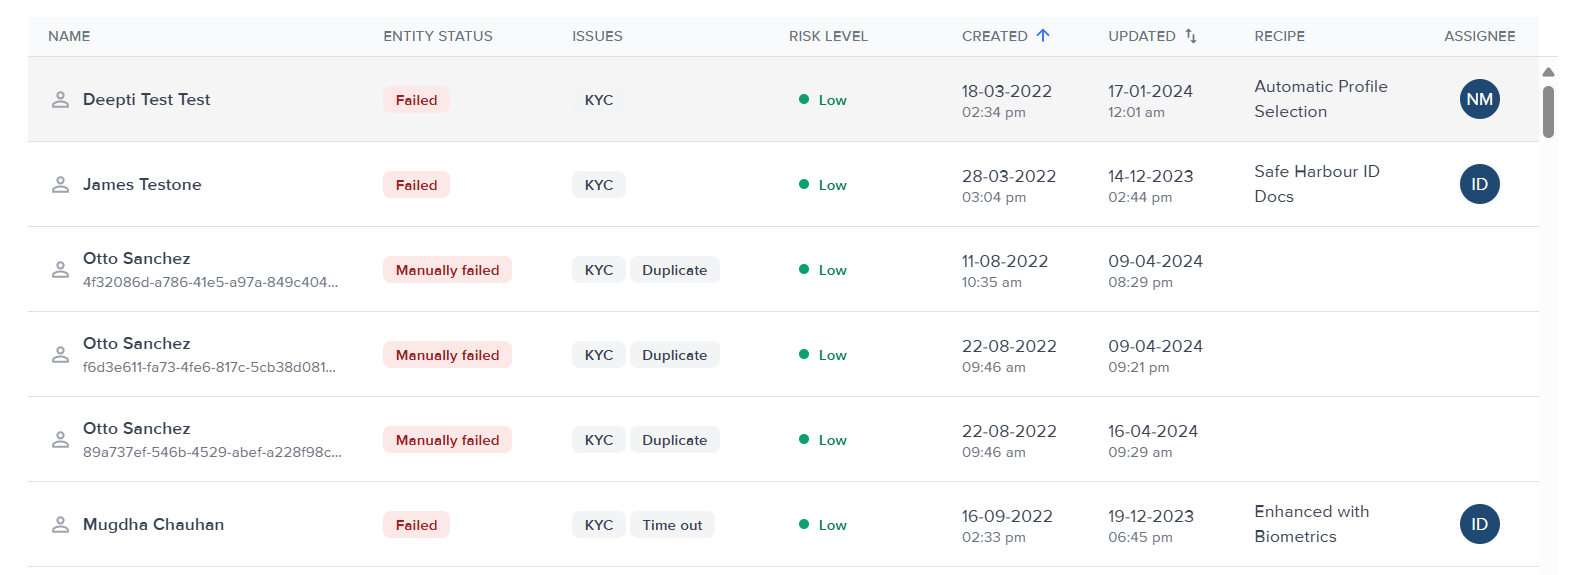Viewport: 1570px width, 575px height.
Task: Click the scrollbar up arrow
Action: point(1548,72)
